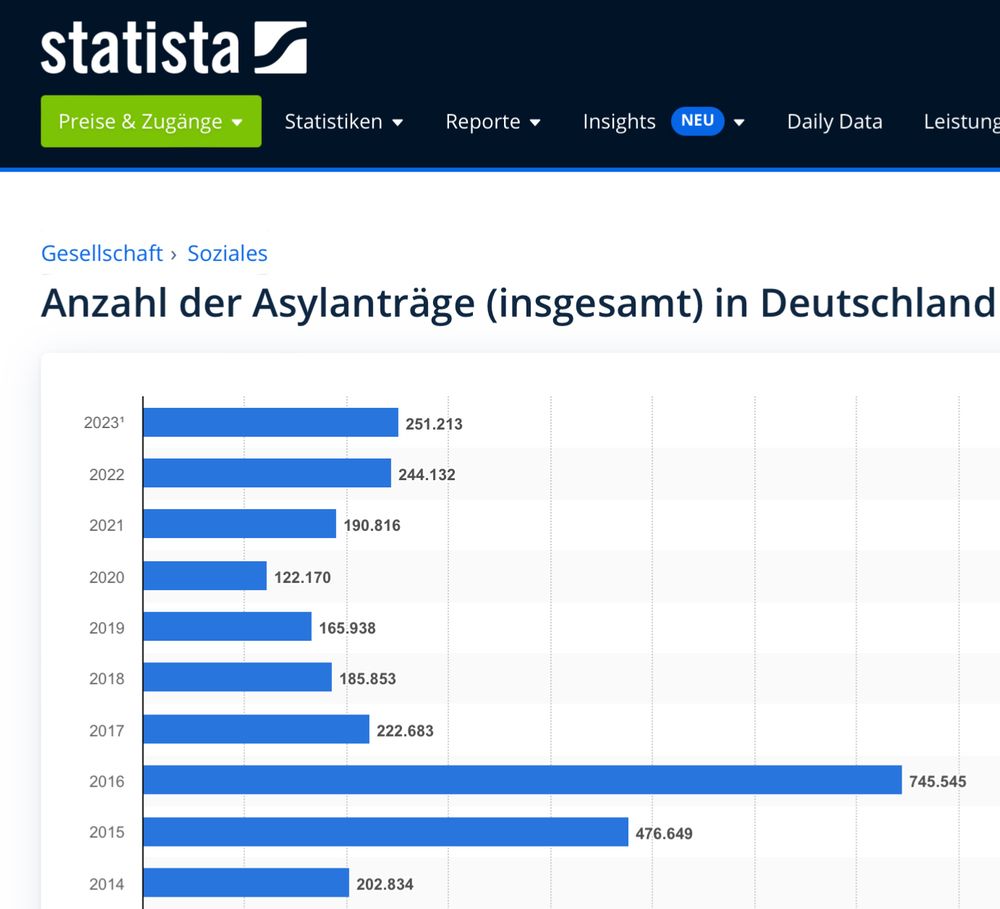
Task: Open the Soziales breadcrumb link
Action: (x=228, y=253)
